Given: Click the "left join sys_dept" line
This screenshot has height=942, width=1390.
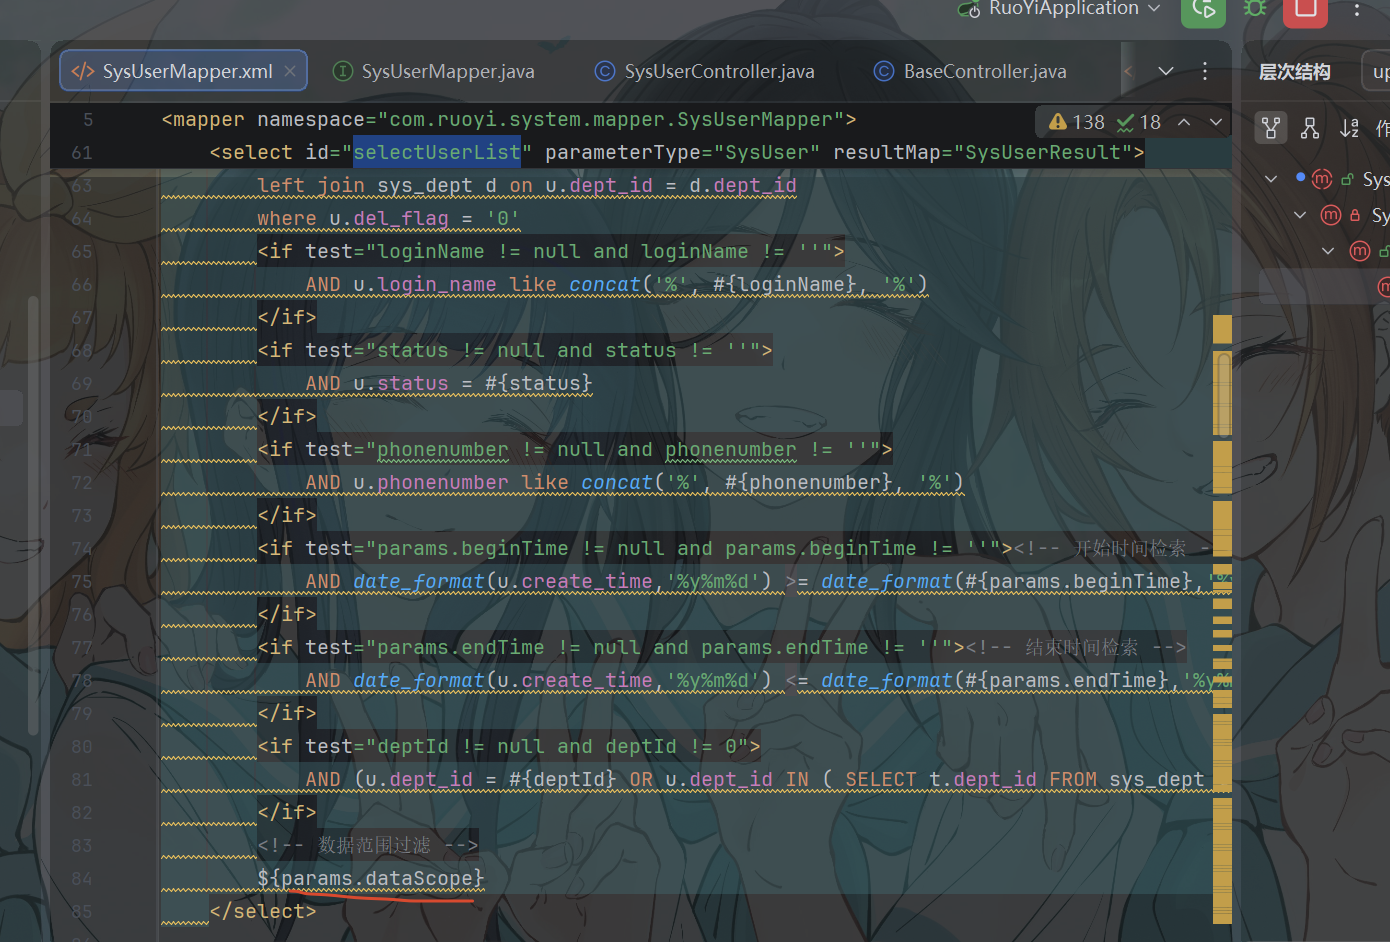Looking at the screenshot, I should click(527, 185).
